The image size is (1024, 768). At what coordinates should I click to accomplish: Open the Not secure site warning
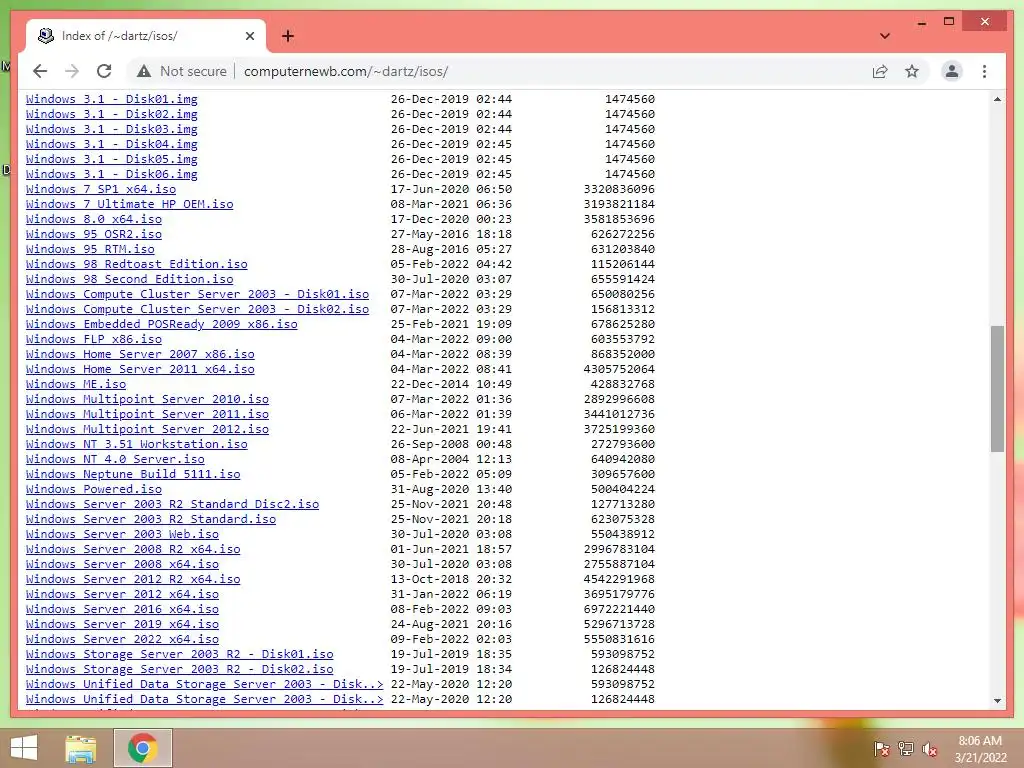[x=182, y=71]
